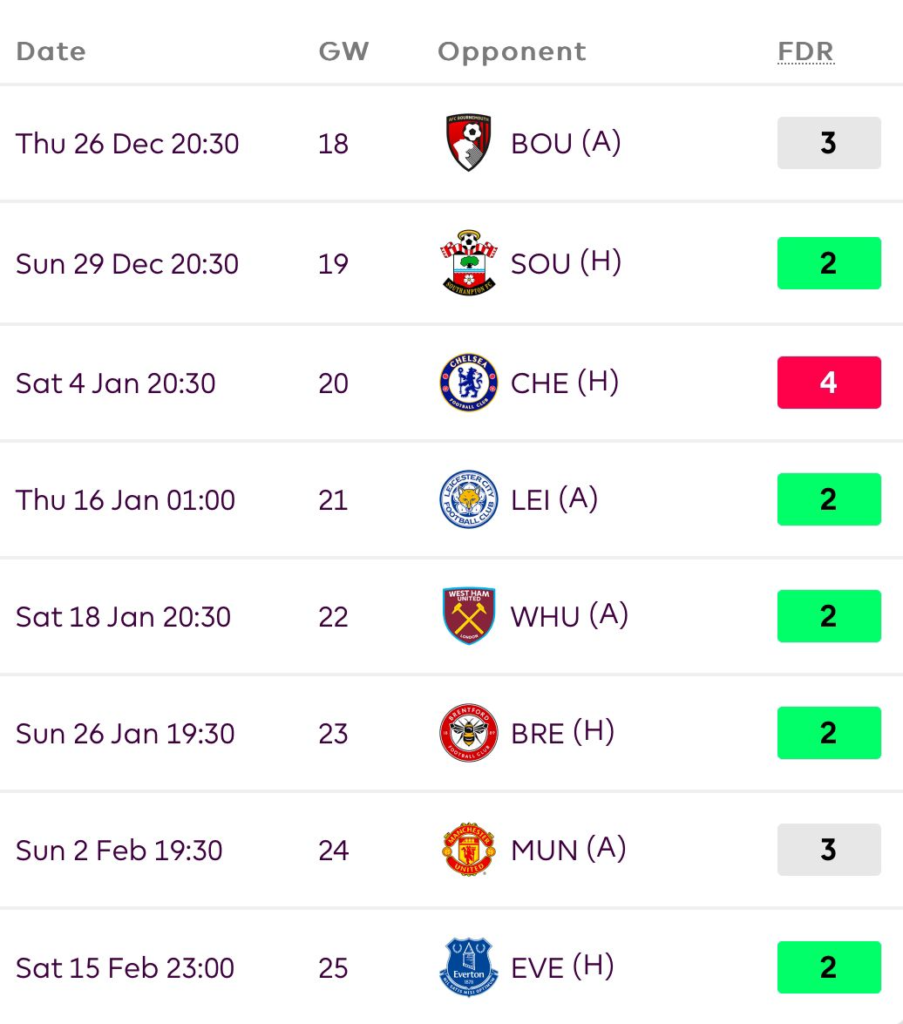The height and width of the screenshot is (1024, 903).
Task: Click the Leicester City club crest
Action: [x=468, y=499]
